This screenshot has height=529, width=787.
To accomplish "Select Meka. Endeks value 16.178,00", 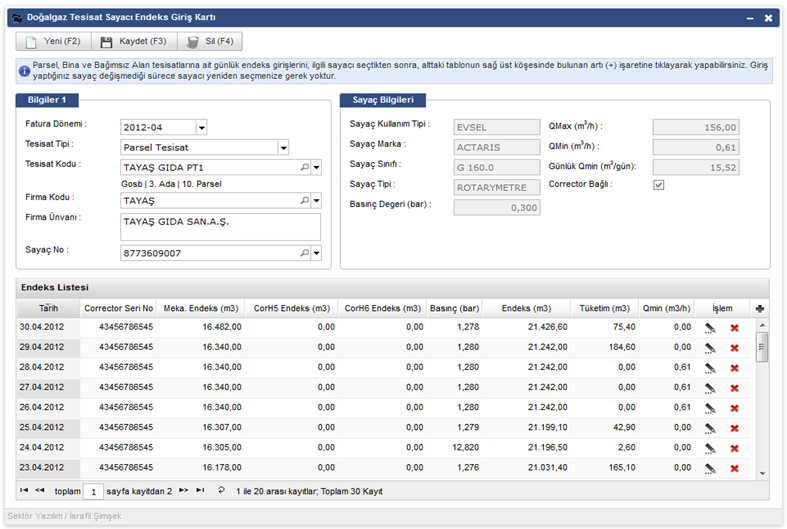I will click(x=222, y=468).
